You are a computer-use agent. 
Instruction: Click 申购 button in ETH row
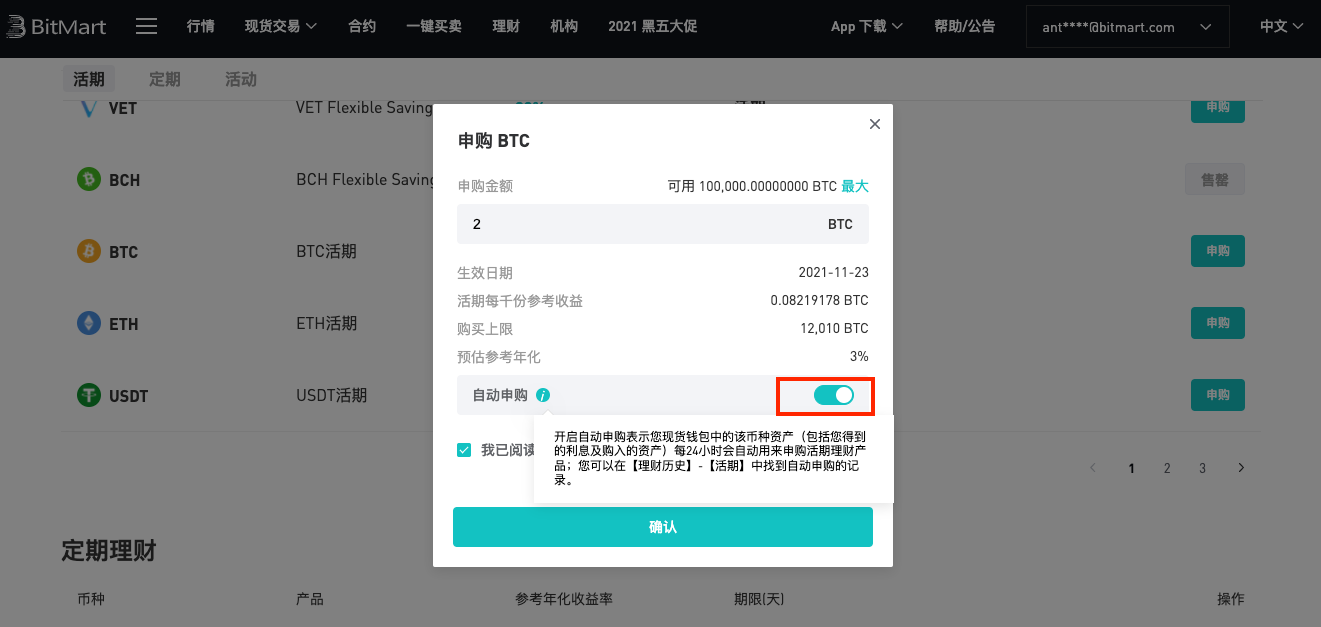tap(1218, 324)
